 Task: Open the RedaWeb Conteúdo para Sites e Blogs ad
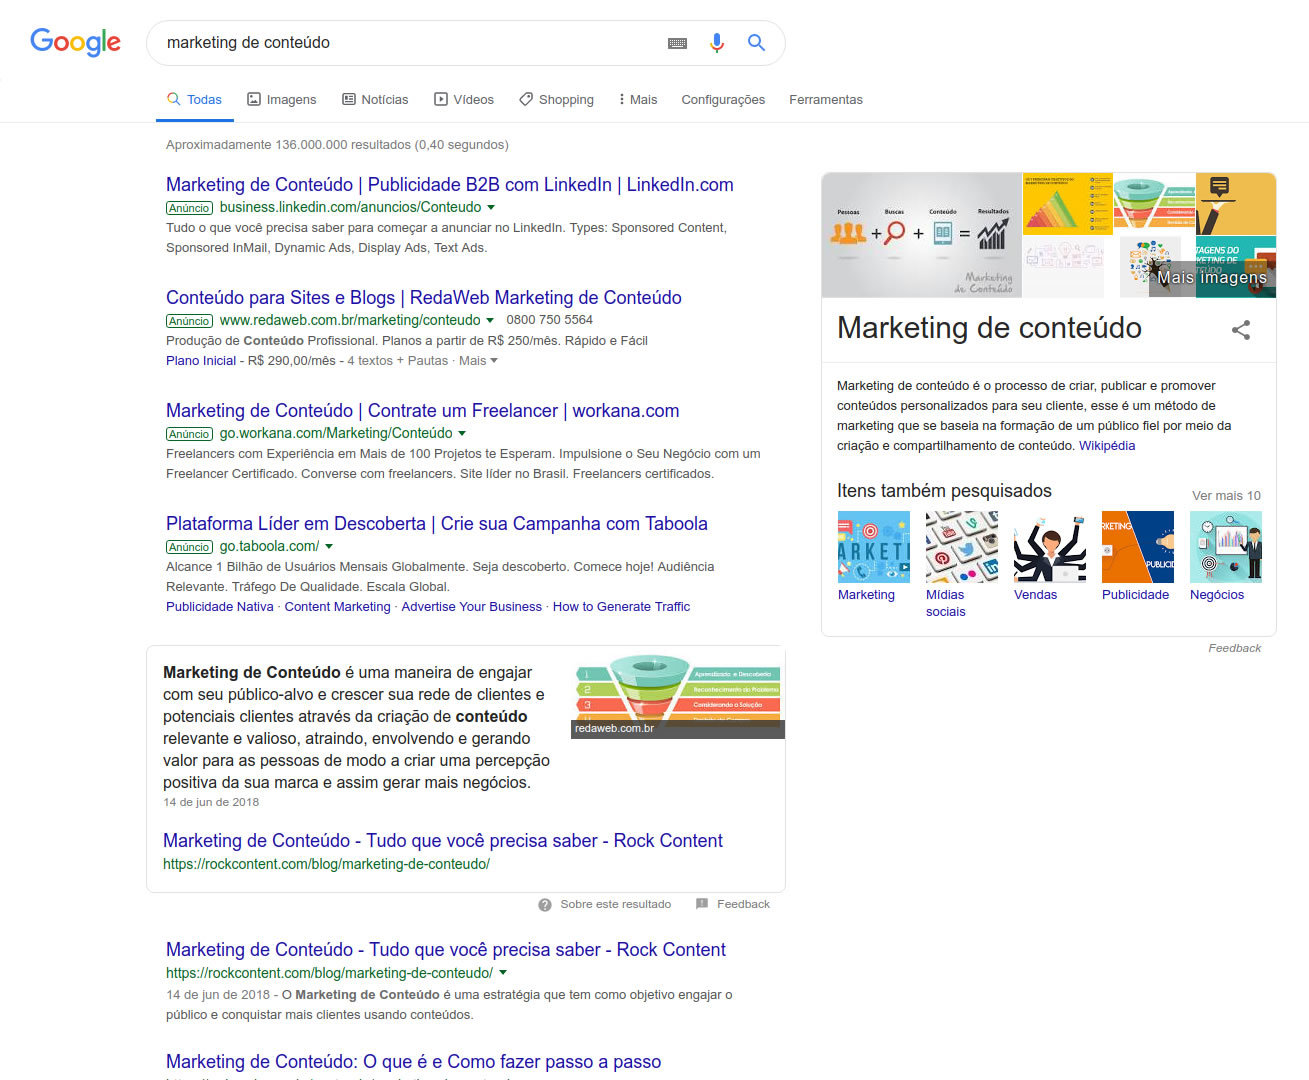tap(424, 298)
